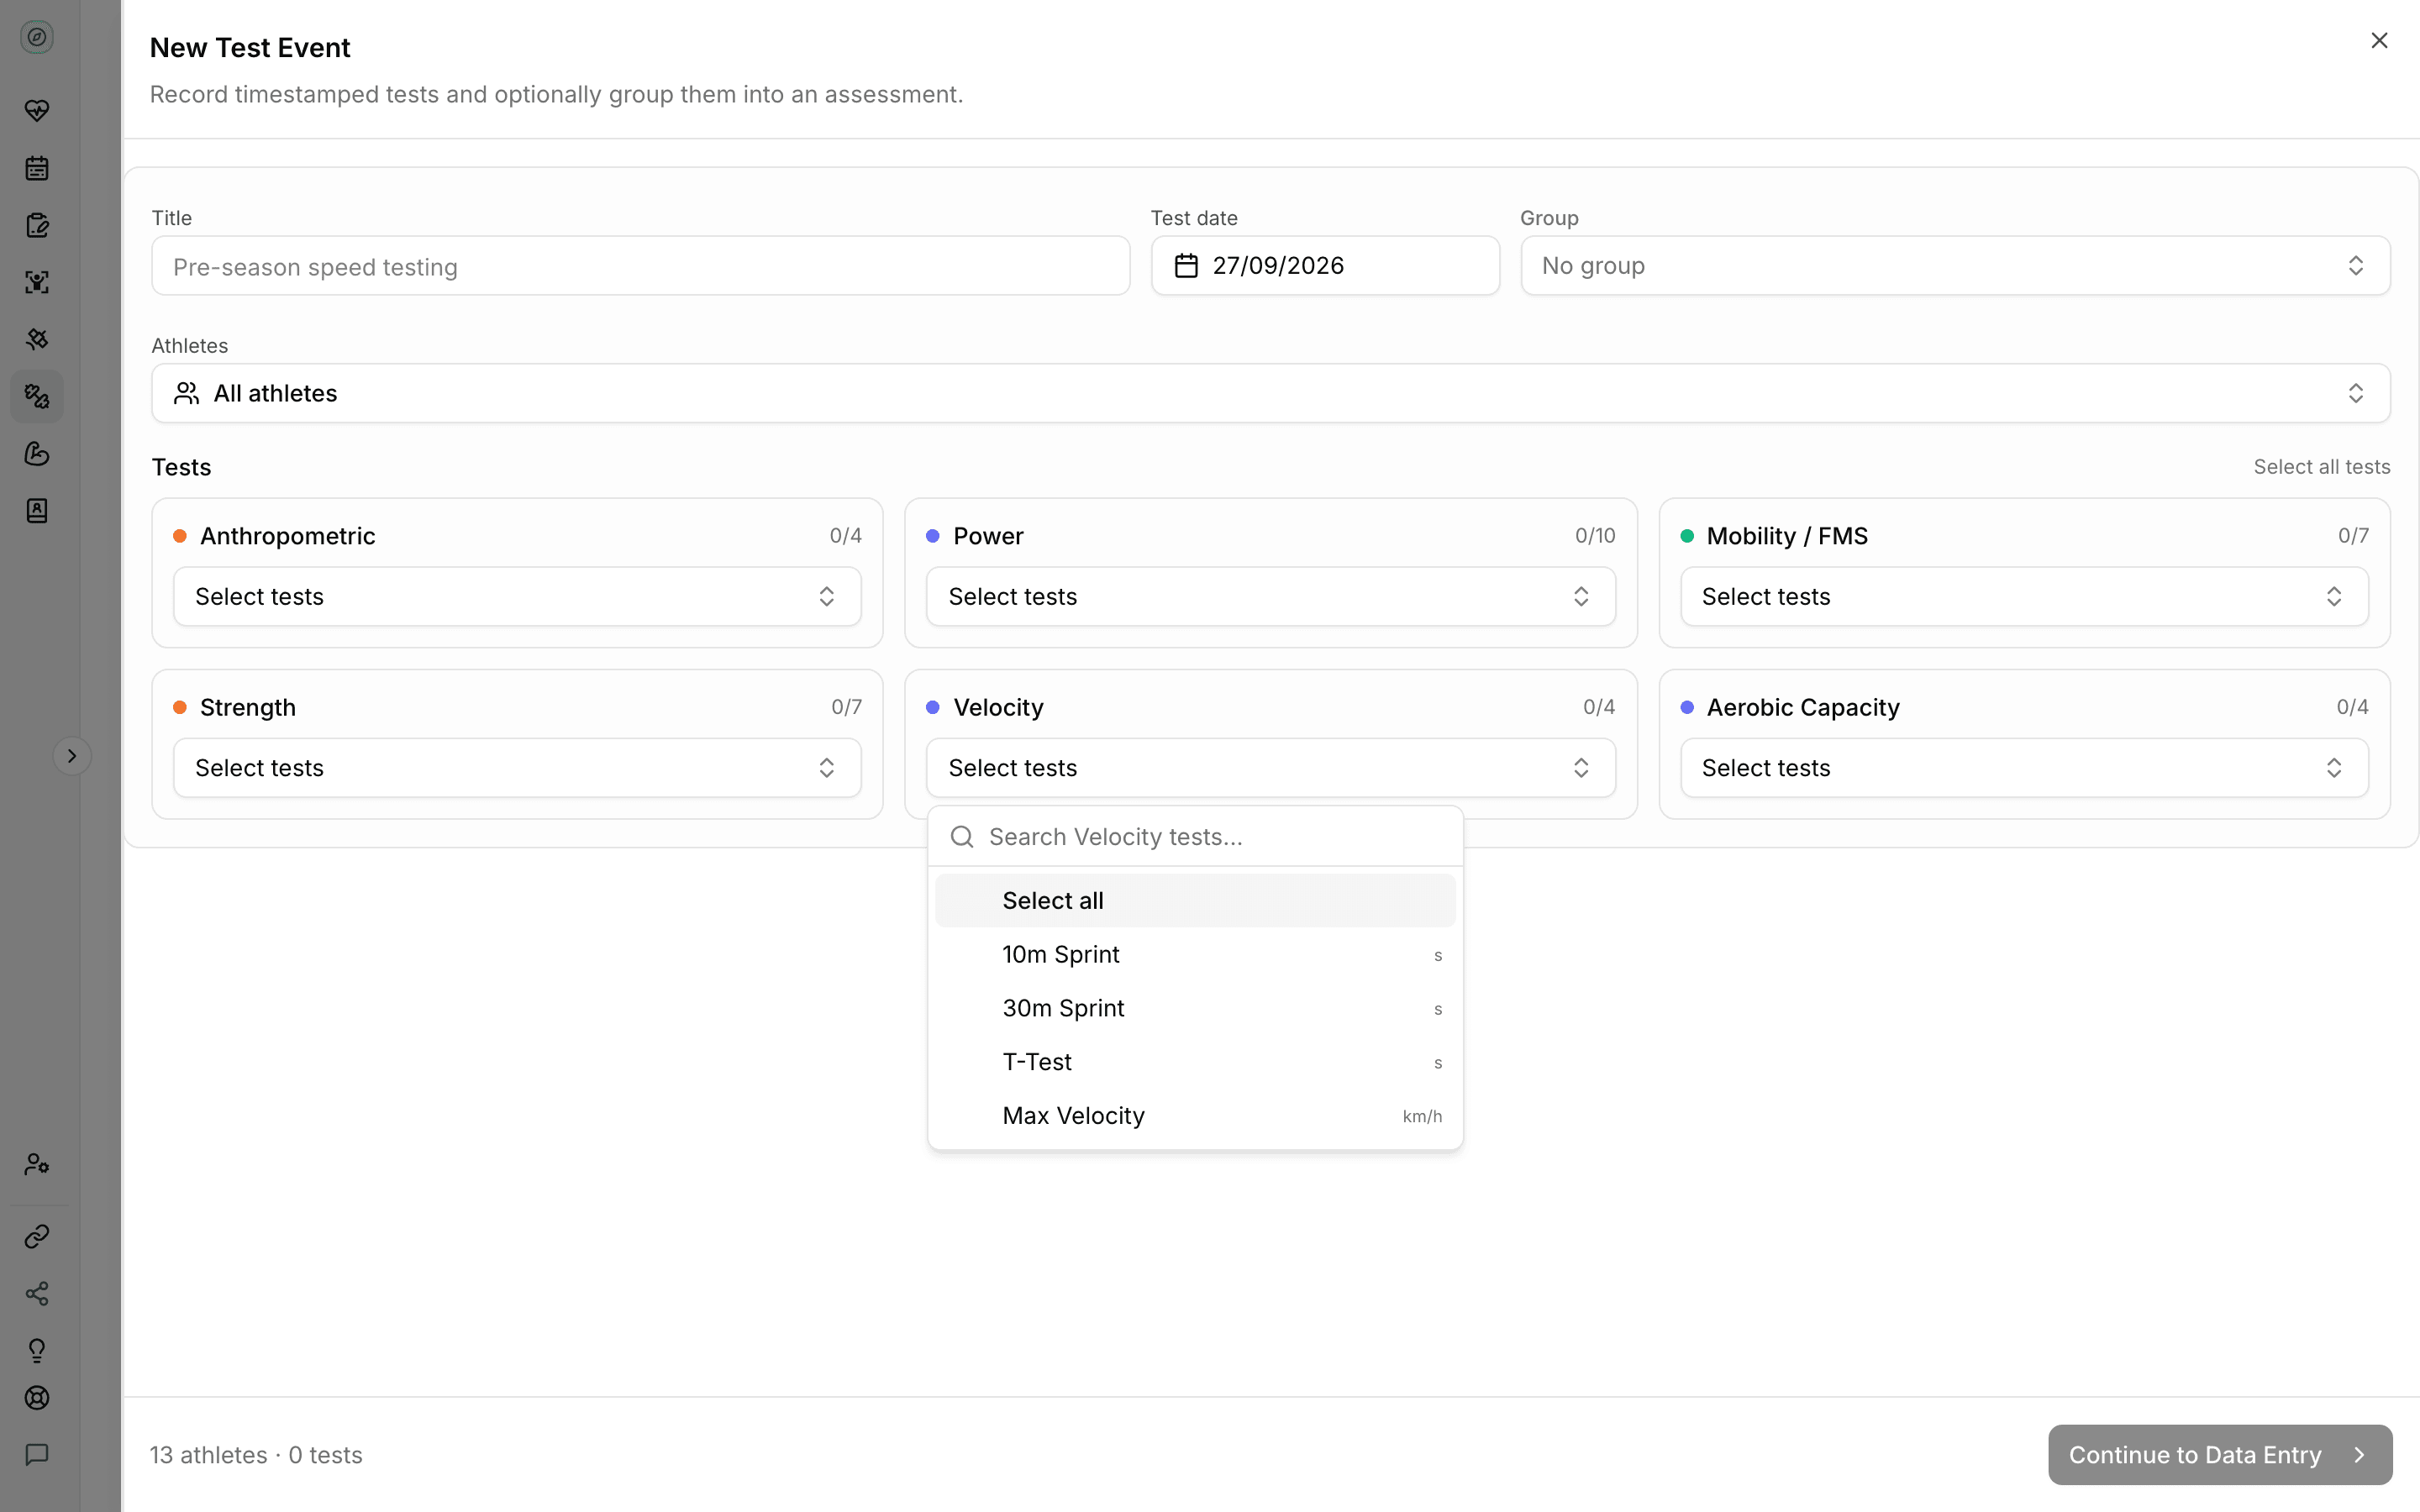
Task: Open the flexed bicep icon in sidebar
Action: [37, 454]
